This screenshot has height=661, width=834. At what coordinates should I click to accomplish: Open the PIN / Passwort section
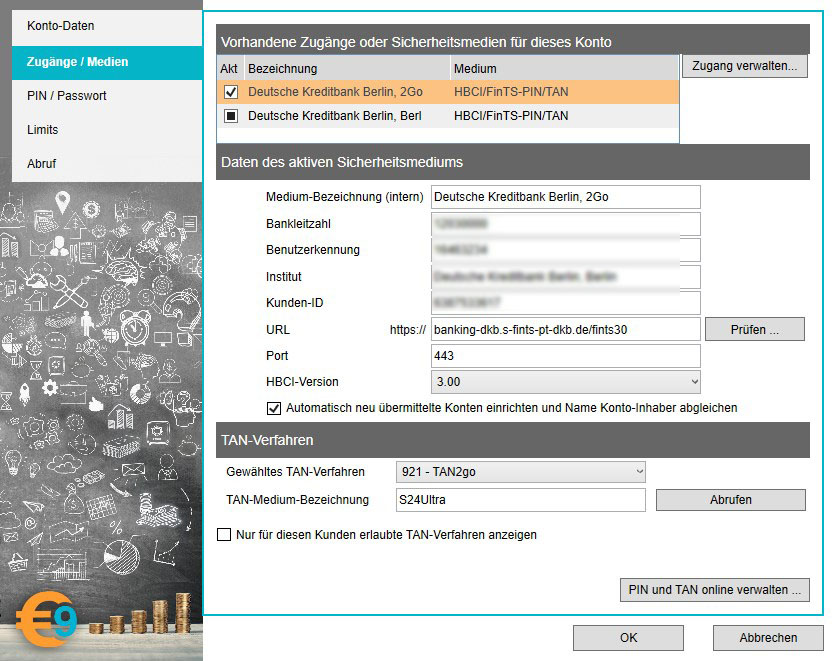(x=67, y=96)
